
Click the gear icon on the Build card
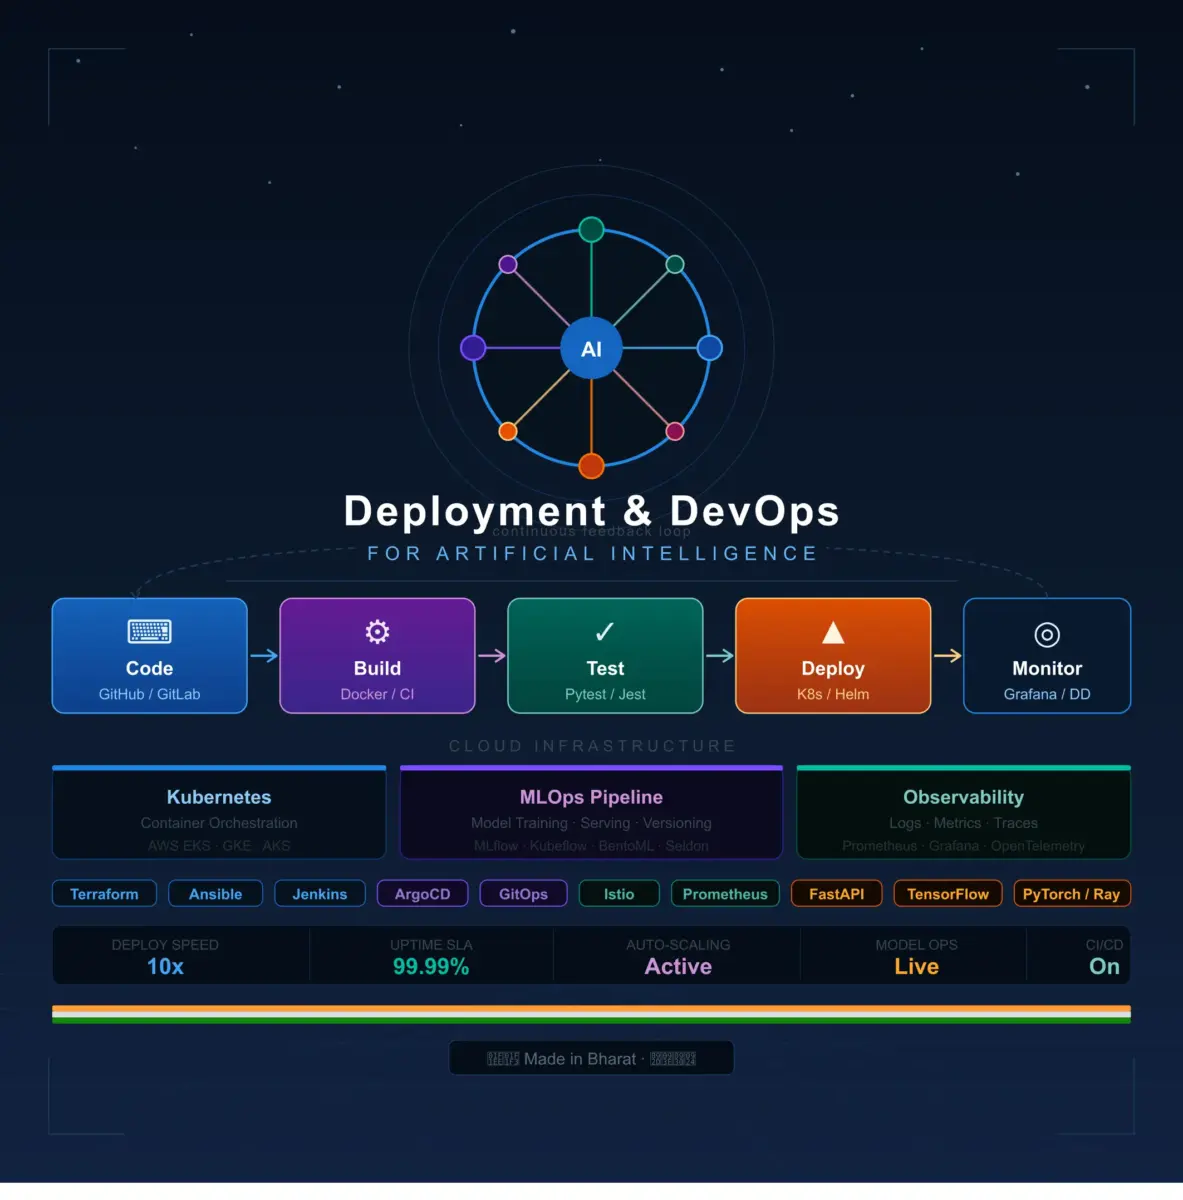(x=377, y=631)
